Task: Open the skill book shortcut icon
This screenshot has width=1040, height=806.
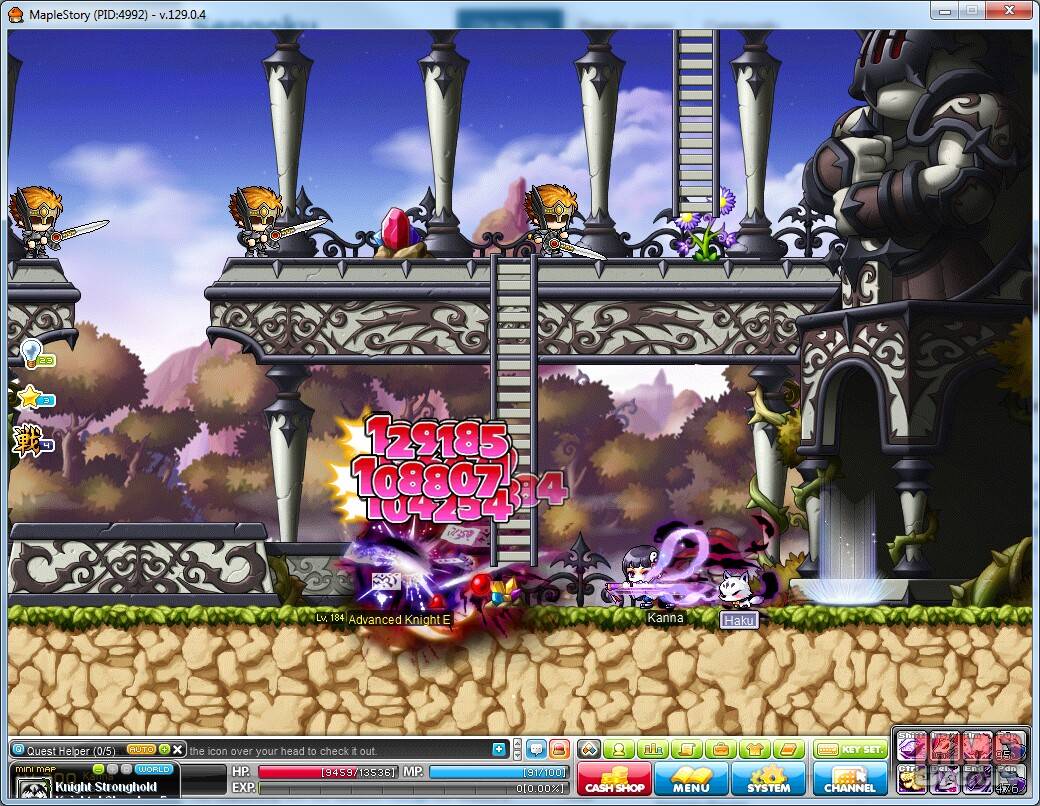Action: (789, 749)
